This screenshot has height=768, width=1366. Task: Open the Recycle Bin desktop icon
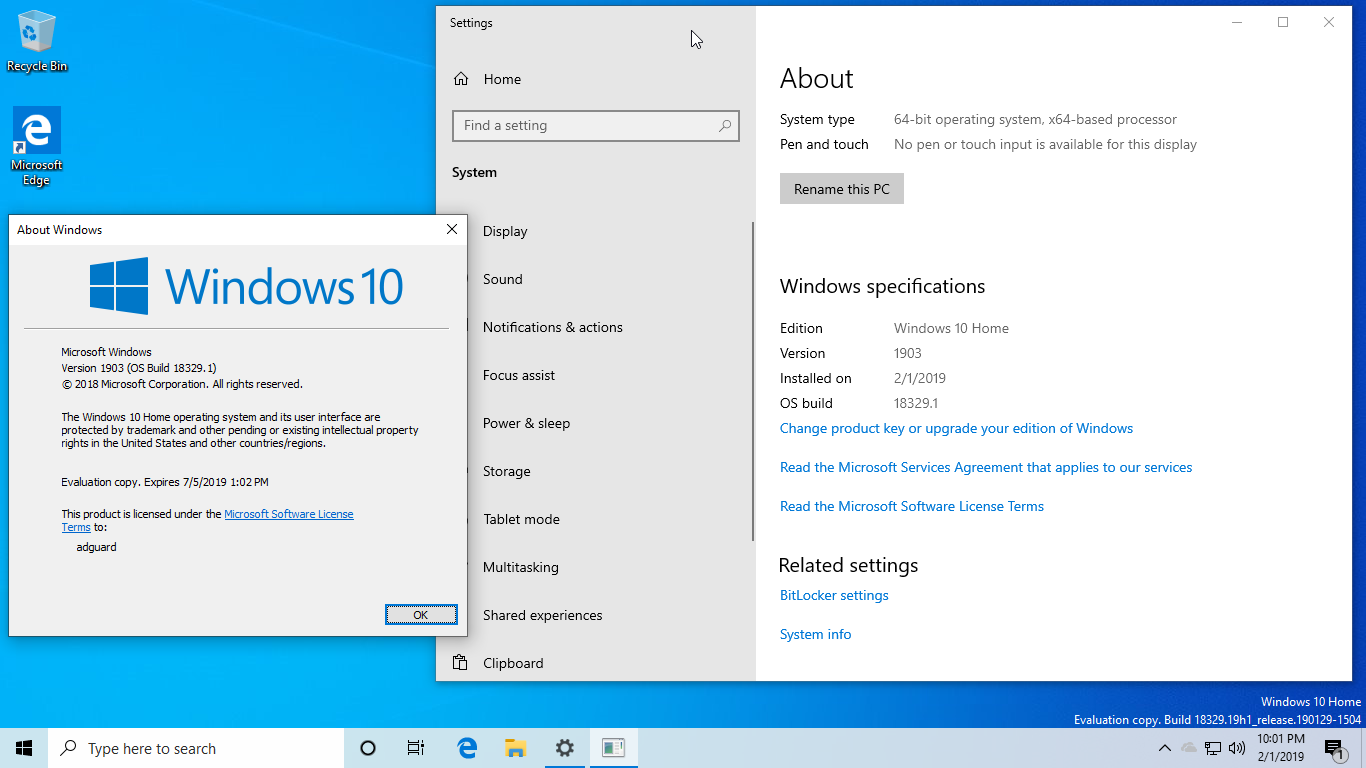37,42
